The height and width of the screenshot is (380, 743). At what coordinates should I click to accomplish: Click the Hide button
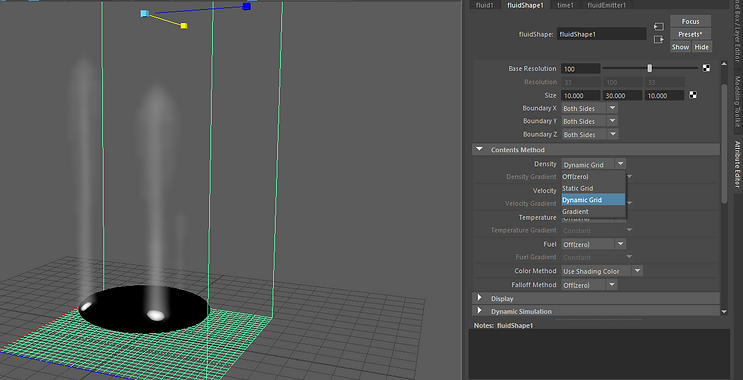701,47
